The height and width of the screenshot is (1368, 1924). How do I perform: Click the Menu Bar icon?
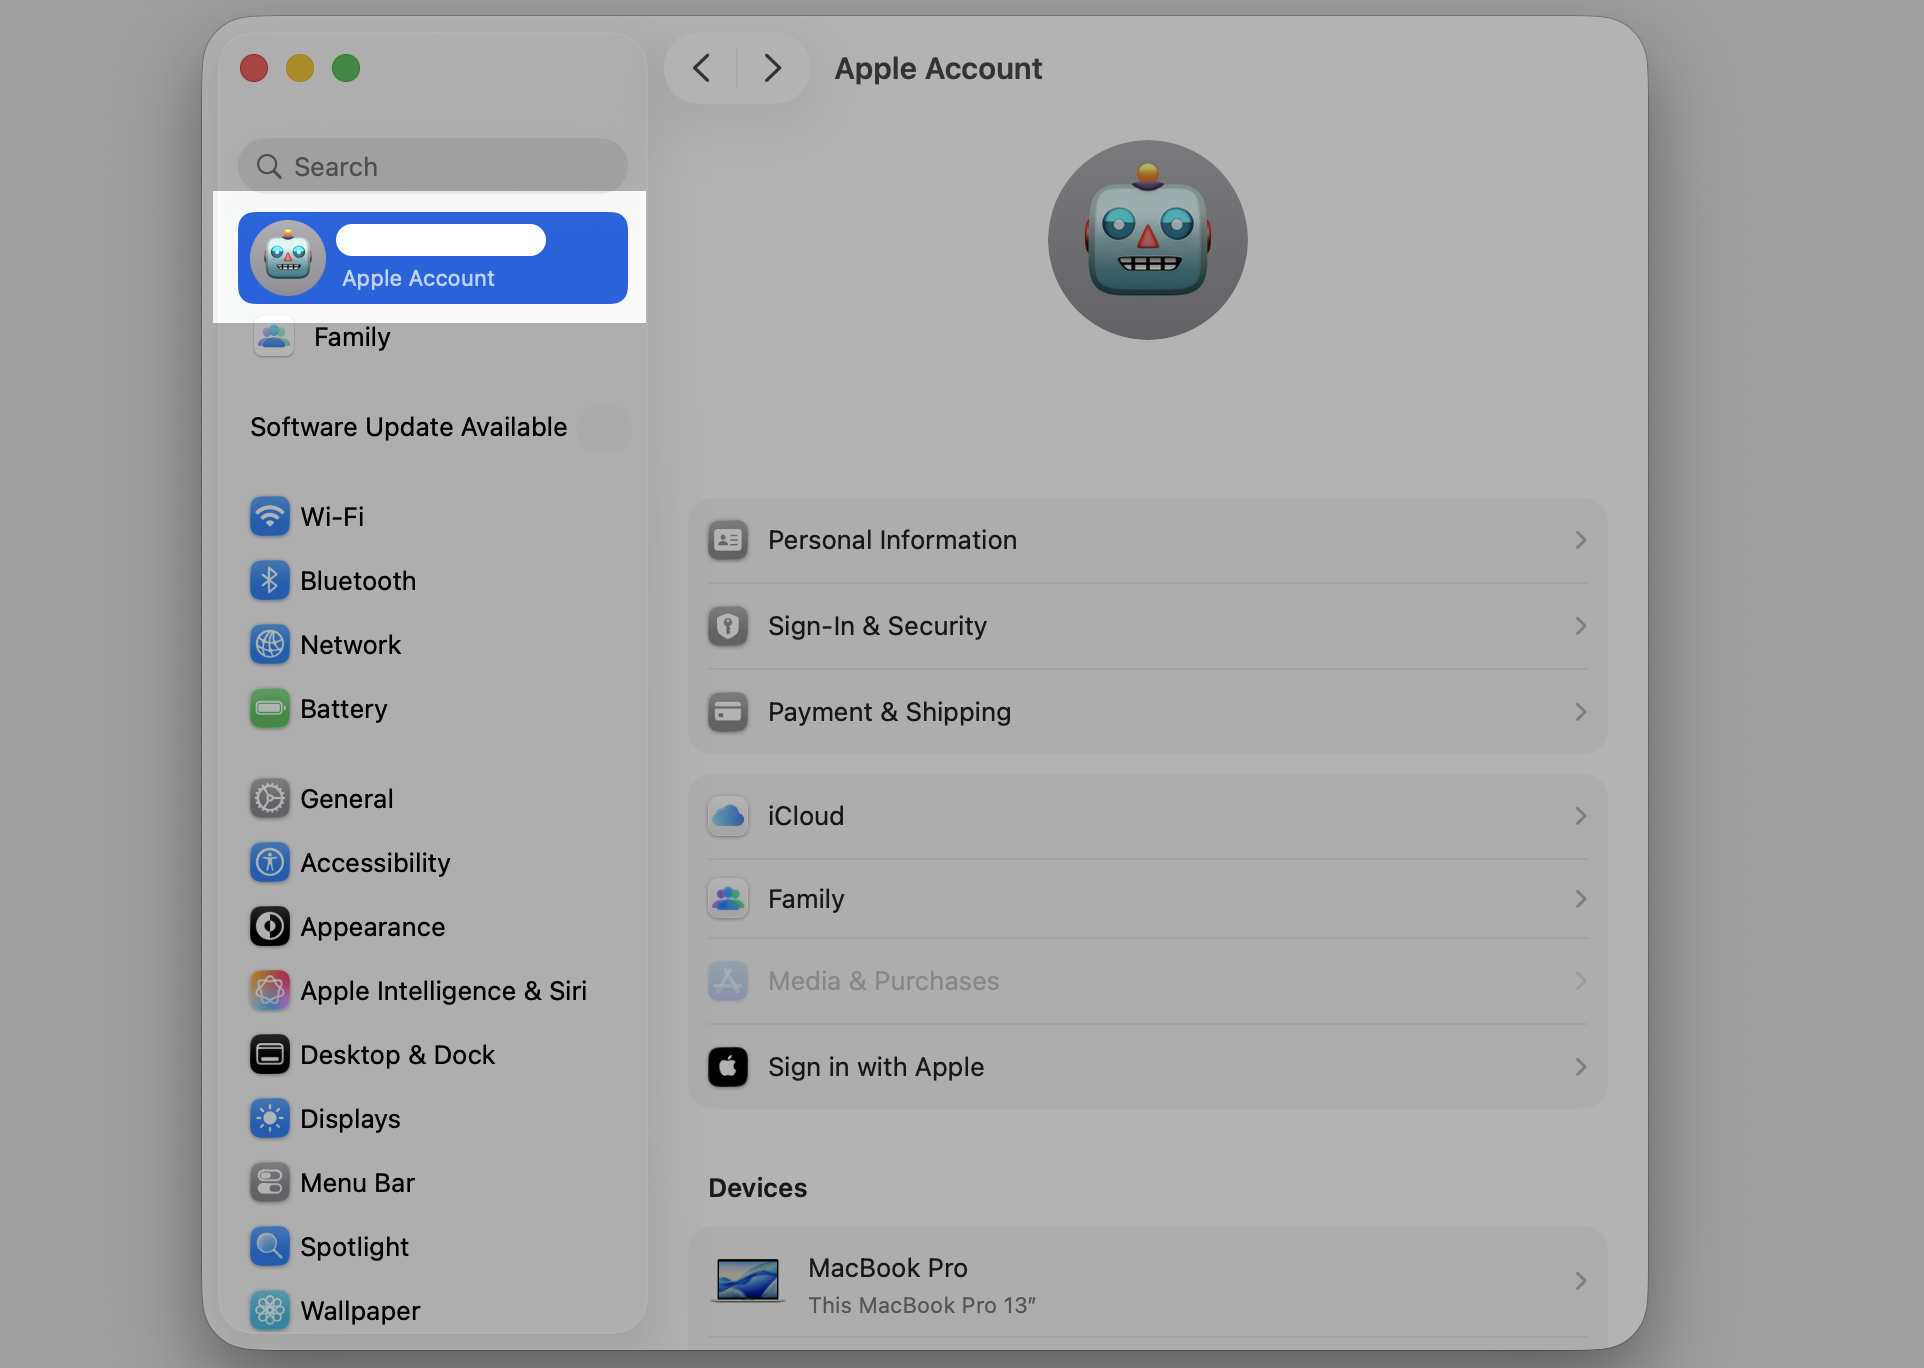pyautogui.click(x=270, y=1183)
